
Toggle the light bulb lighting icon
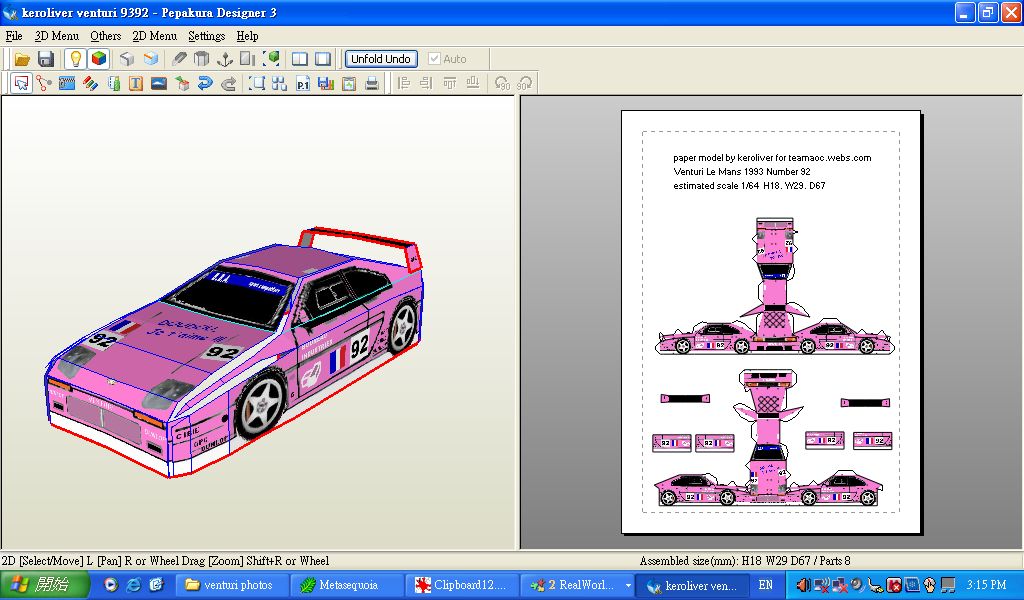point(76,59)
